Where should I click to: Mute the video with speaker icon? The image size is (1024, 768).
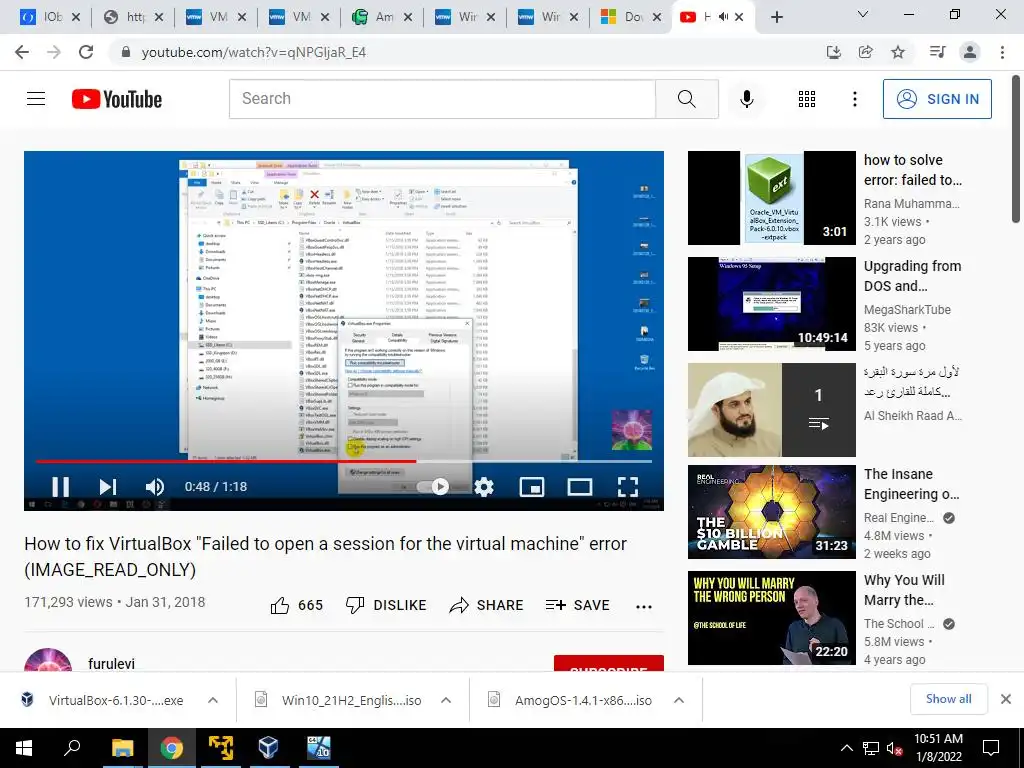[x=155, y=487]
